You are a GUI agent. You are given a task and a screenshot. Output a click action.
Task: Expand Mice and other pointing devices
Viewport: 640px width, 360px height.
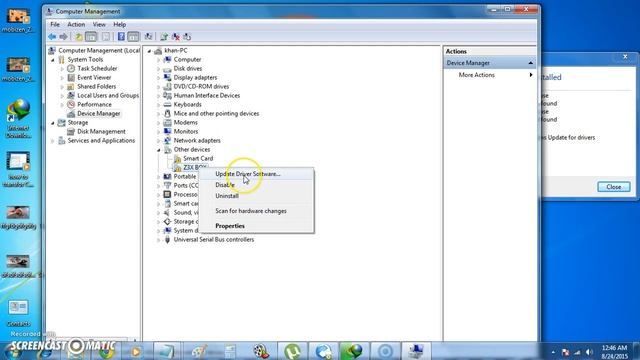[158, 113]
